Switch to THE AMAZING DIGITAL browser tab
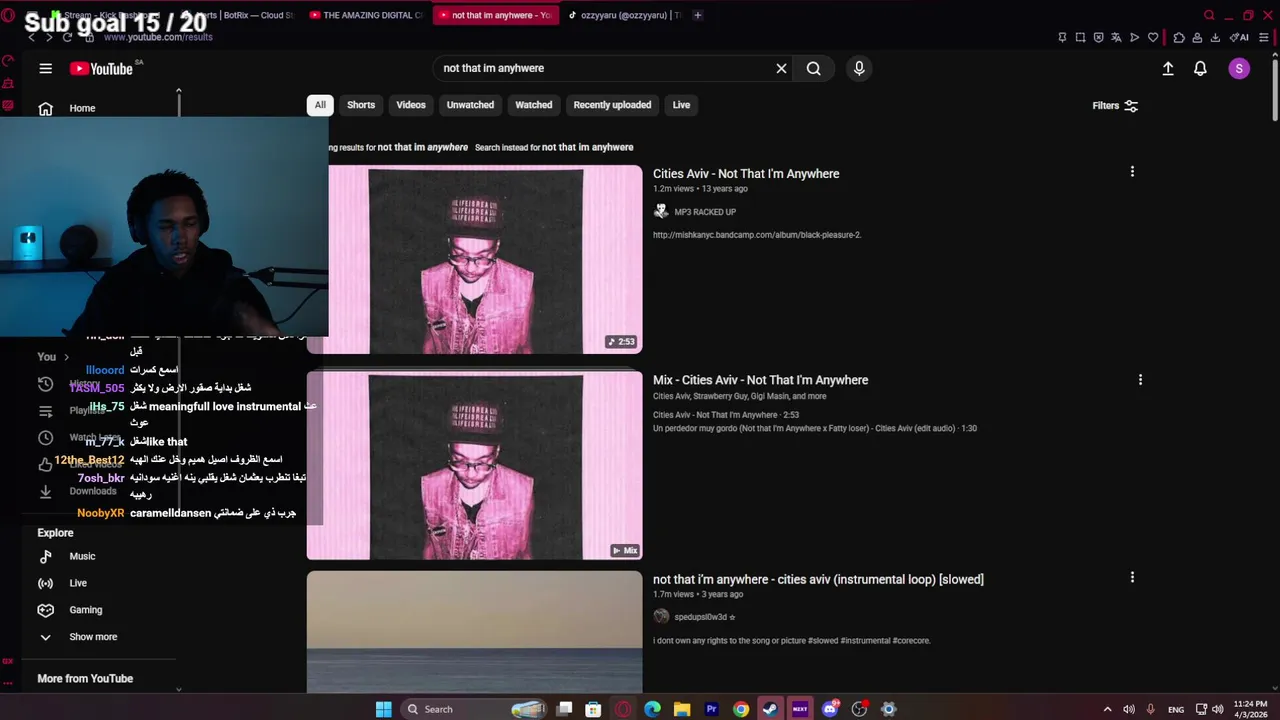 (x=367, y=15)
